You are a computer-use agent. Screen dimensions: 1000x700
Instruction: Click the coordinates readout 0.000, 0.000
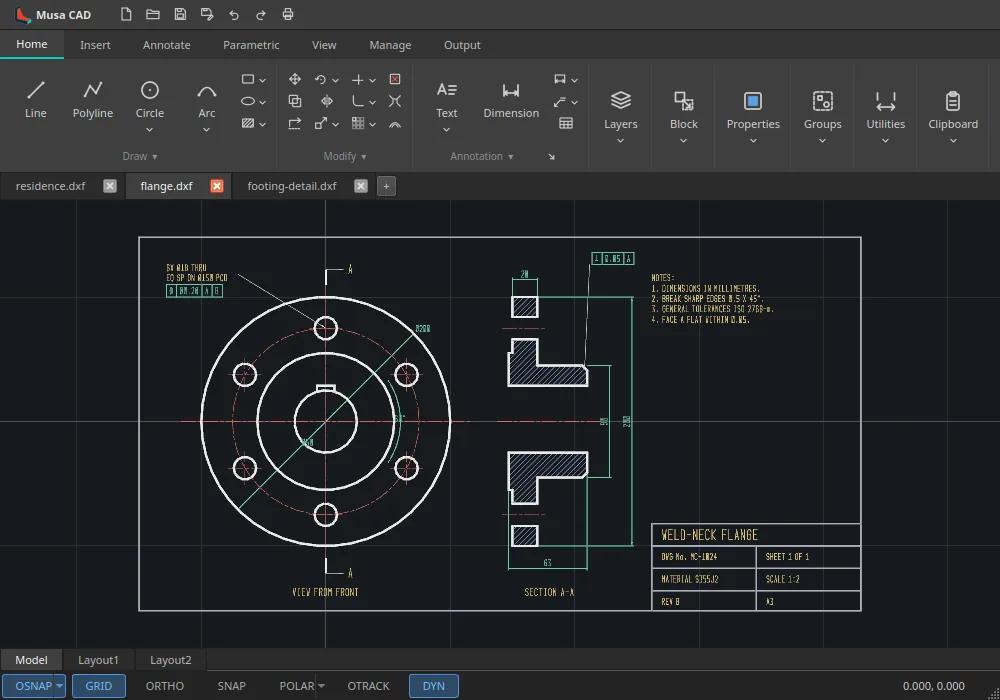934,686
